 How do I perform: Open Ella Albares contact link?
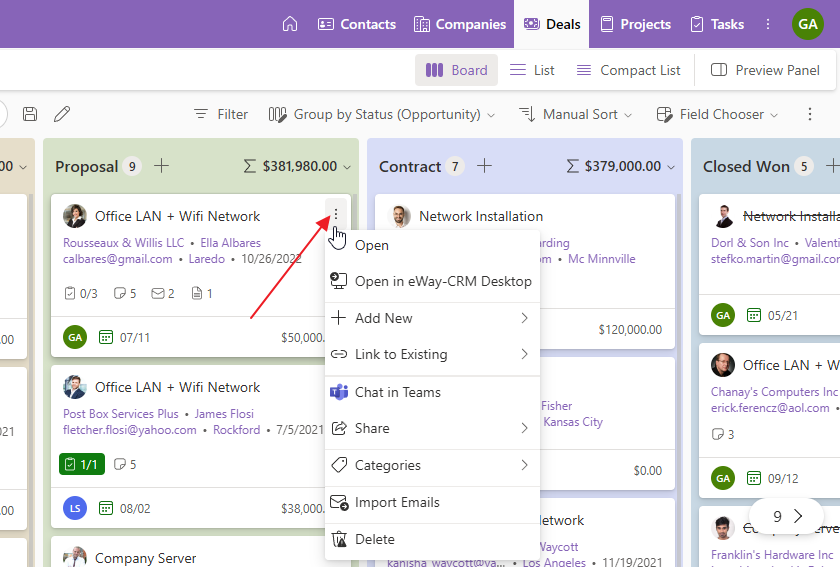(230, 243)
